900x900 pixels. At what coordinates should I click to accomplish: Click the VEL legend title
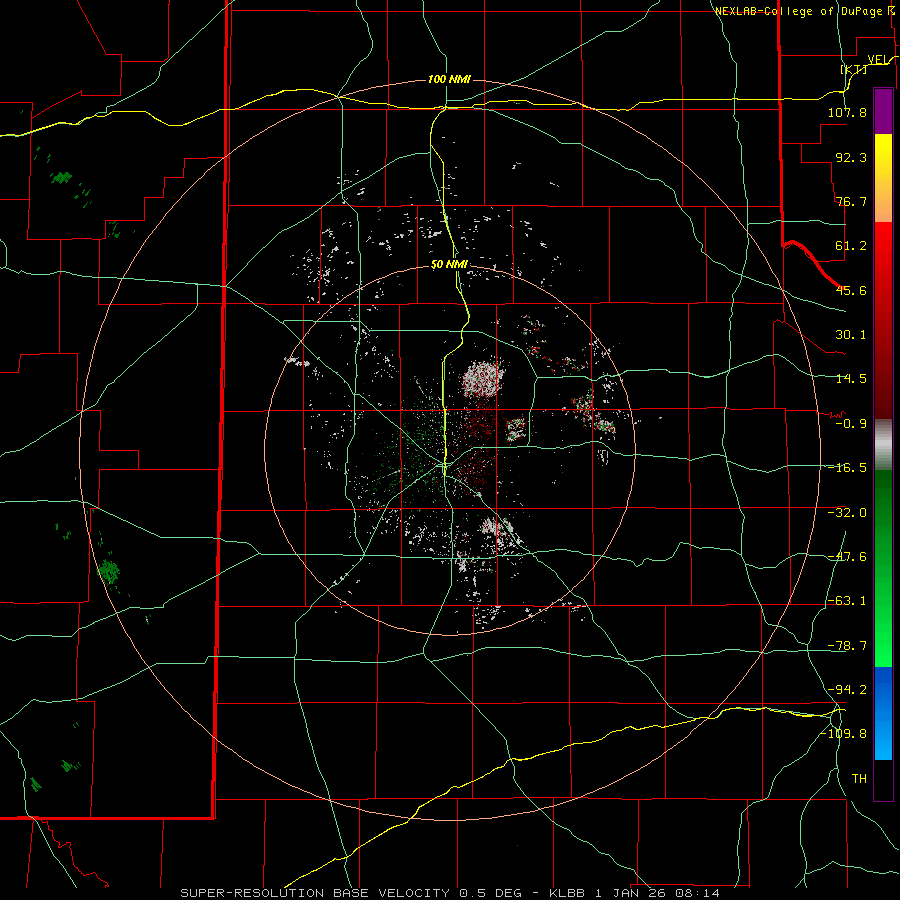(878, 60)
